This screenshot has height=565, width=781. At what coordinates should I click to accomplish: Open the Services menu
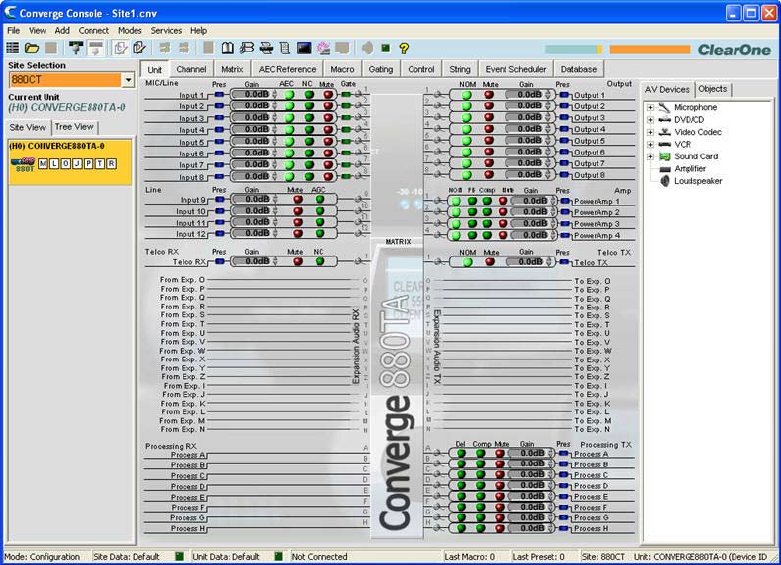[x=166, y=31]
